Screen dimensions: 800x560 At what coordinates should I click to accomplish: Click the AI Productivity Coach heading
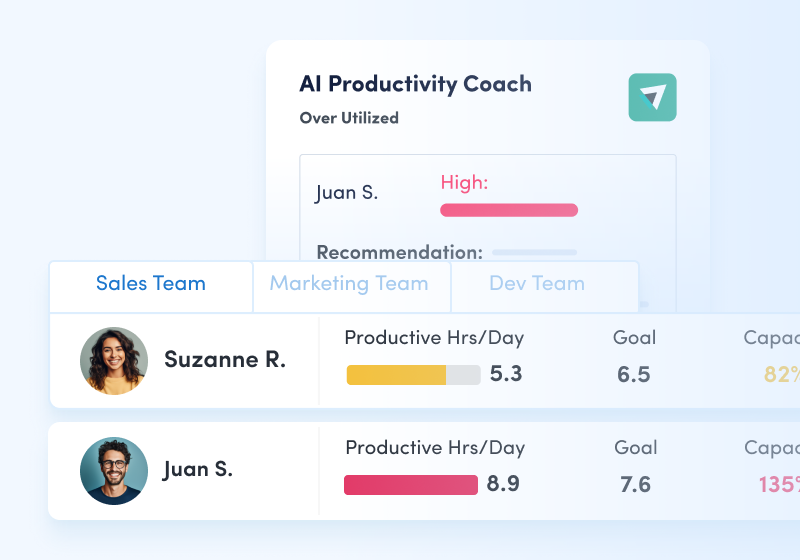pos(416,84)
